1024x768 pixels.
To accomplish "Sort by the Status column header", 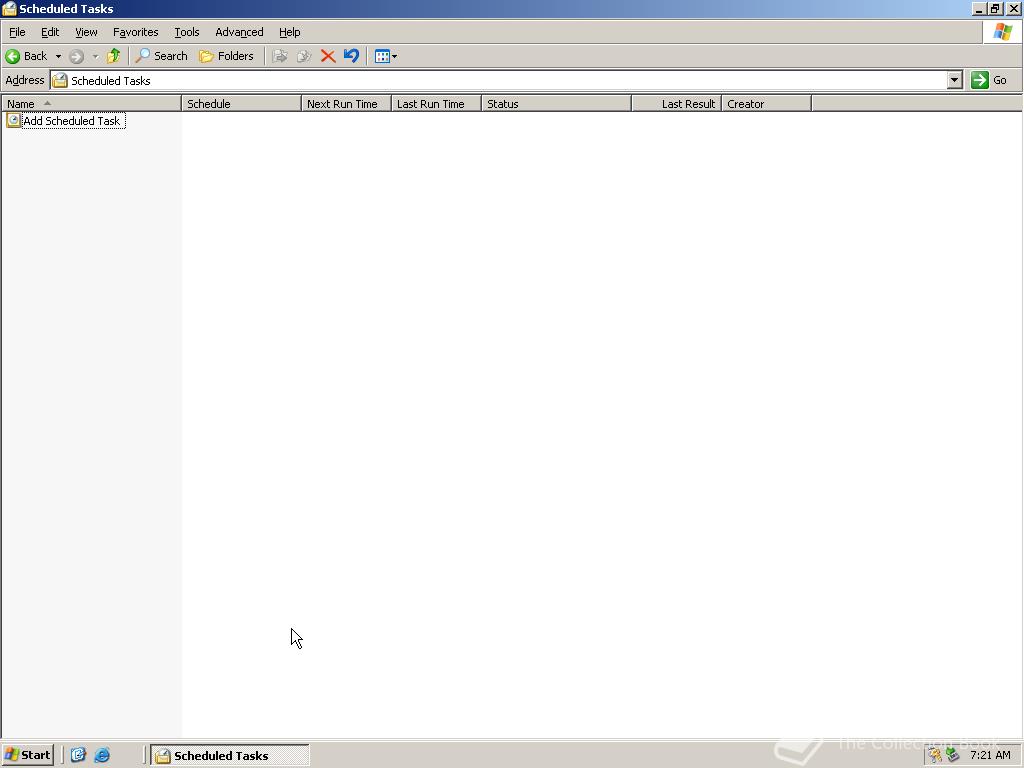I will [557, 104].
